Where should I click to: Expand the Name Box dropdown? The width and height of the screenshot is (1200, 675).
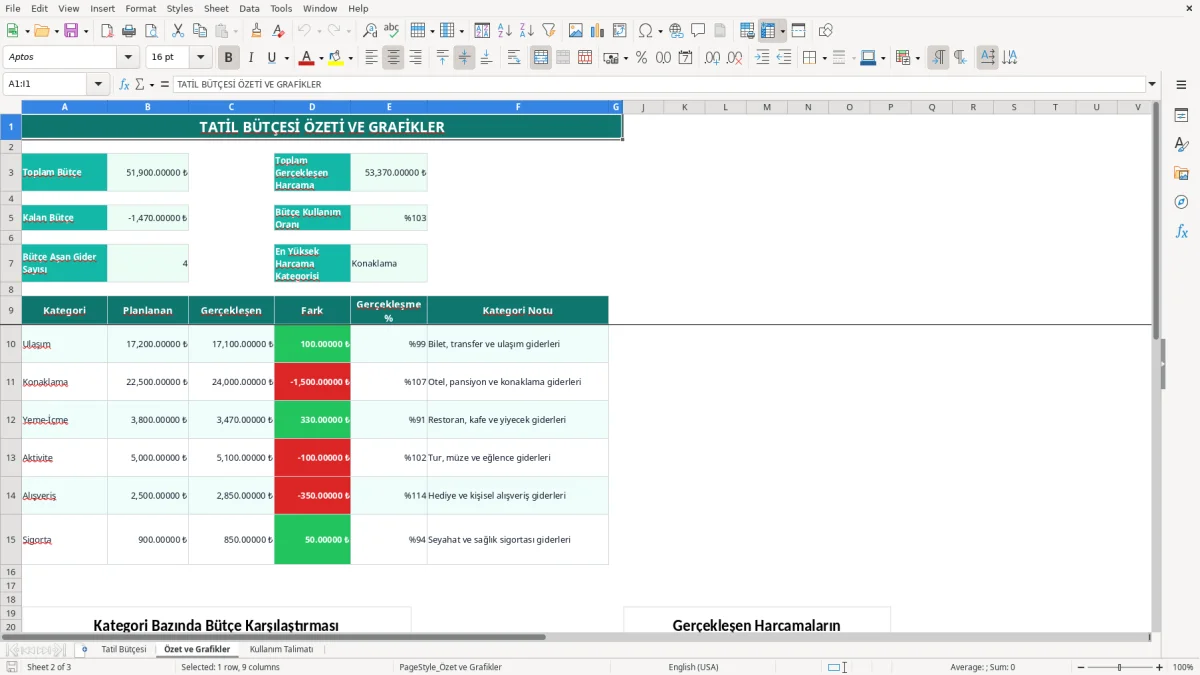(x=98, y=85)
